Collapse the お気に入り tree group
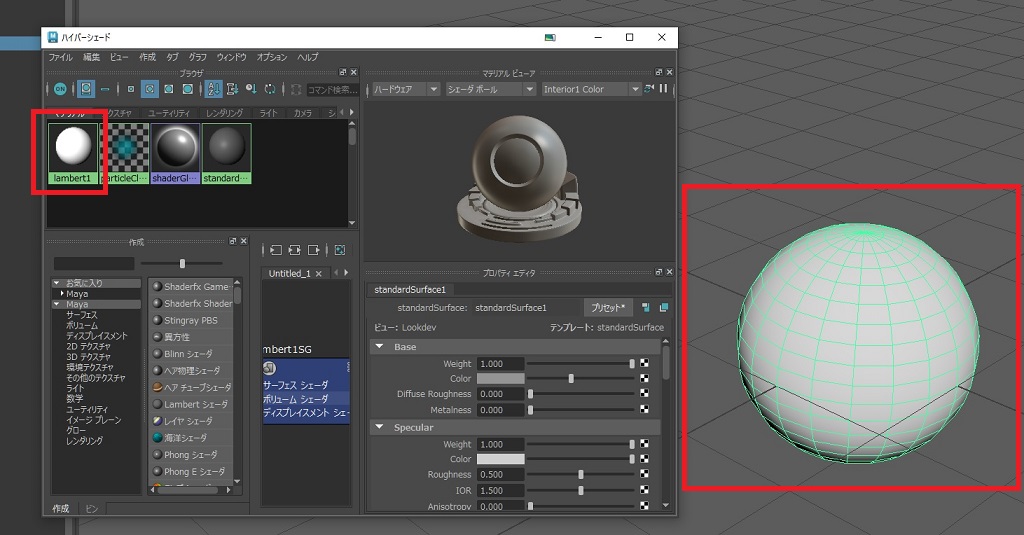 click(x=57, y=283)
